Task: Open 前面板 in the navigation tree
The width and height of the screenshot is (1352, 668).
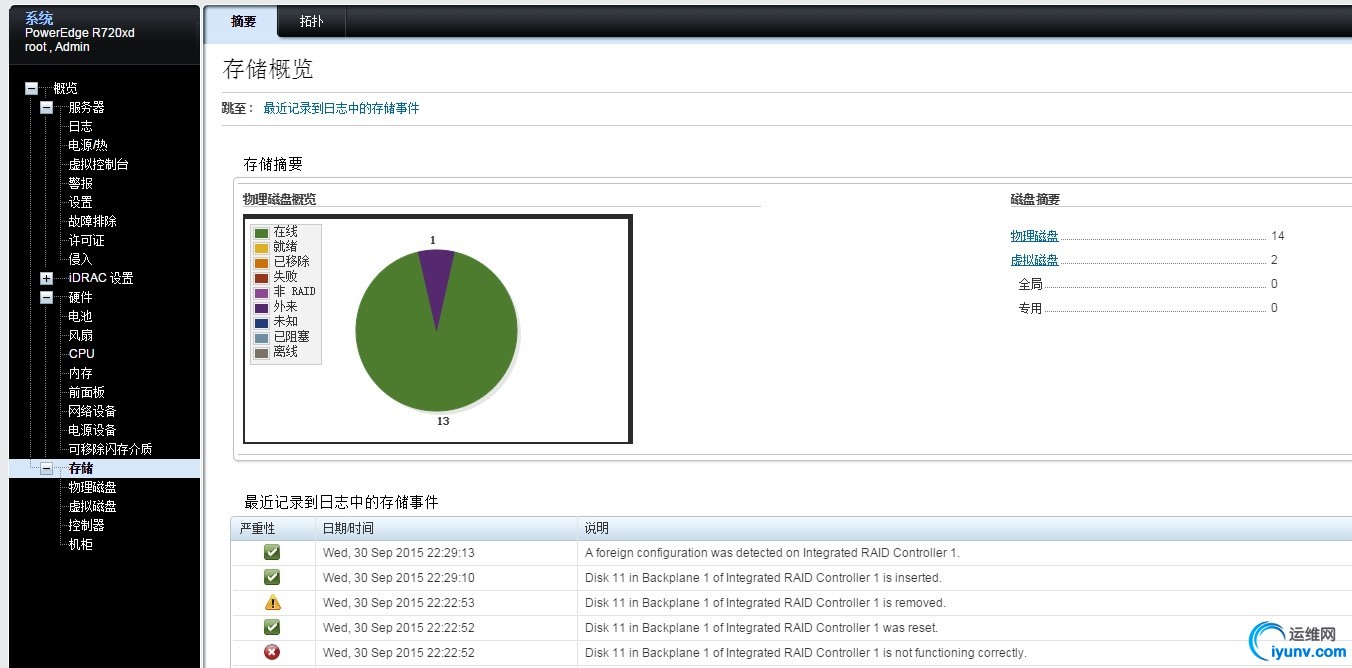Action: (x=86, y=392)
